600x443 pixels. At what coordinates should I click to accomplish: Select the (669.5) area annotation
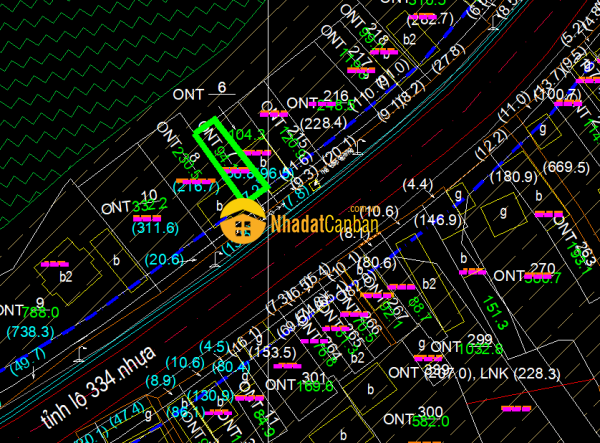[569, 167]
